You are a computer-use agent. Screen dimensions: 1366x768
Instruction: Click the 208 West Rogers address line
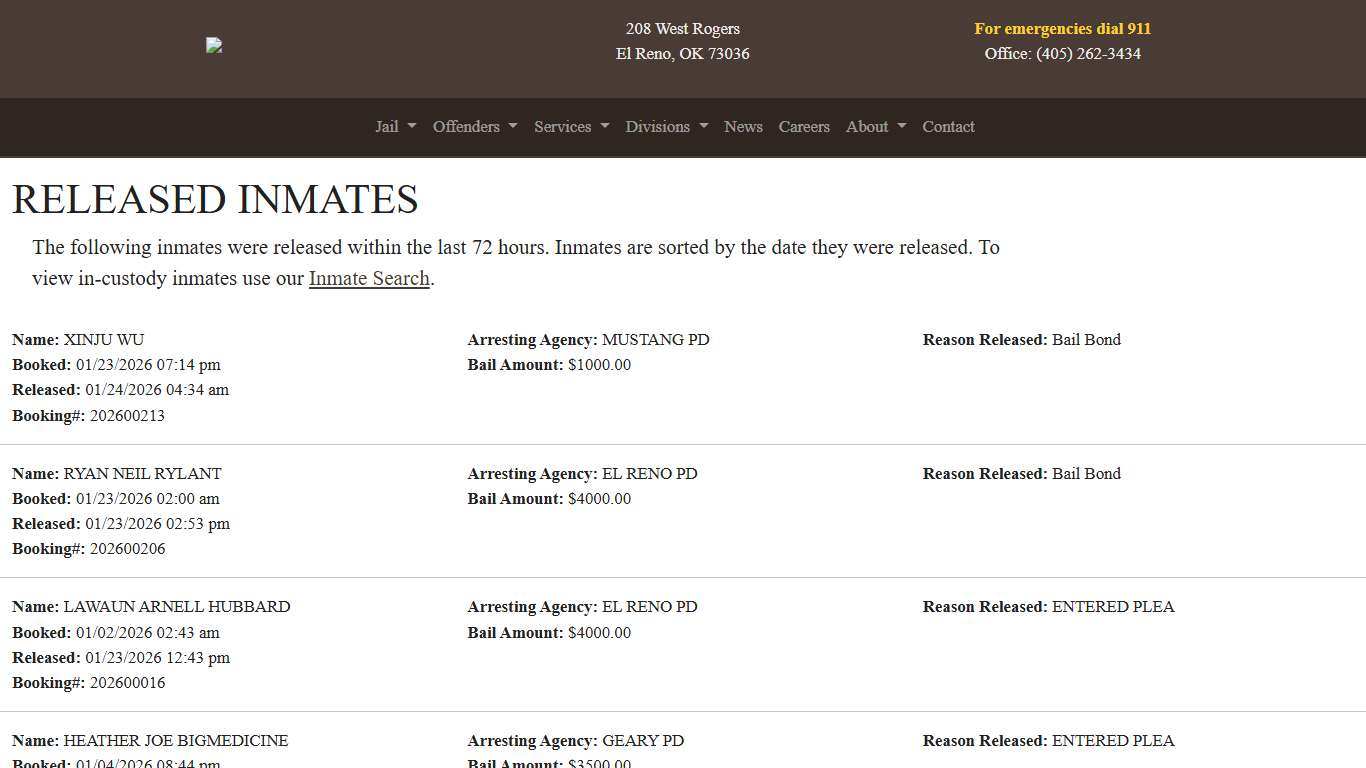(683, 29)
